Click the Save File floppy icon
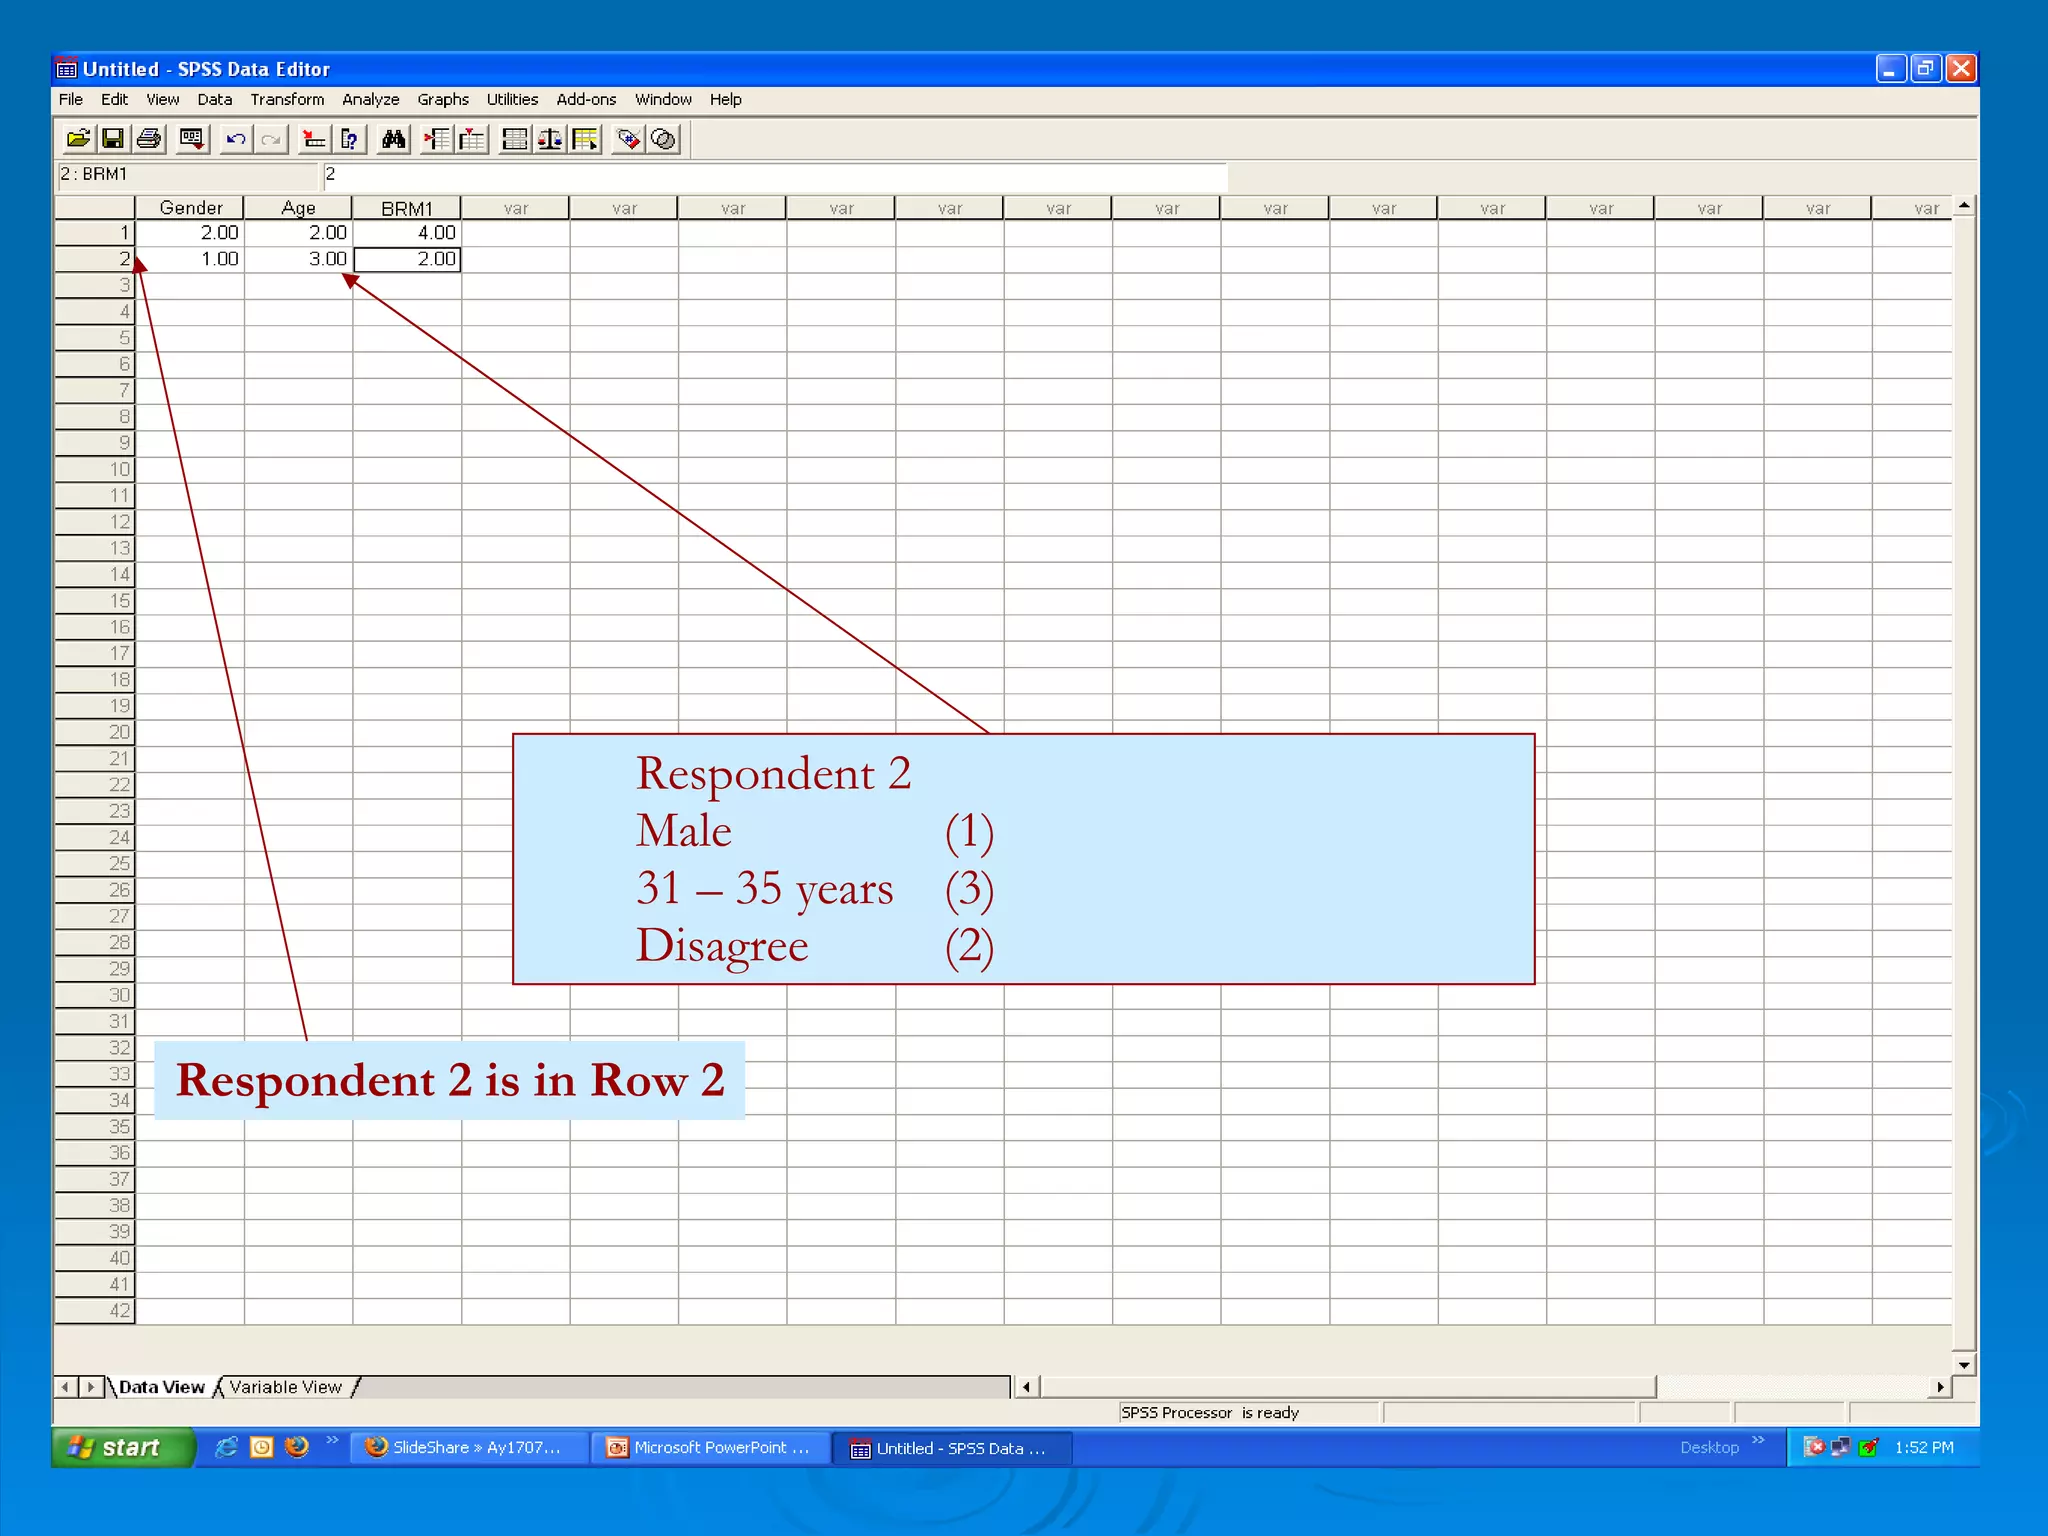Image resolution: width=2048 pixels, height=1536 pixels. click(113, 139)
